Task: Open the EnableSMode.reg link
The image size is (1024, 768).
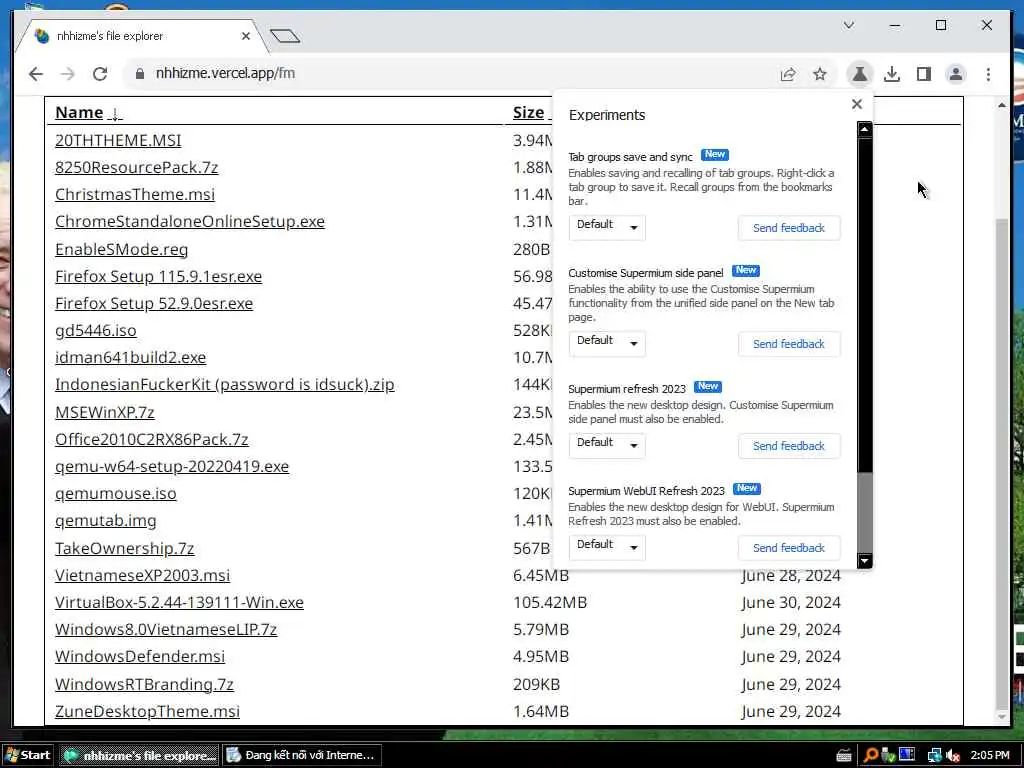Action: click(x=121, y=249)
